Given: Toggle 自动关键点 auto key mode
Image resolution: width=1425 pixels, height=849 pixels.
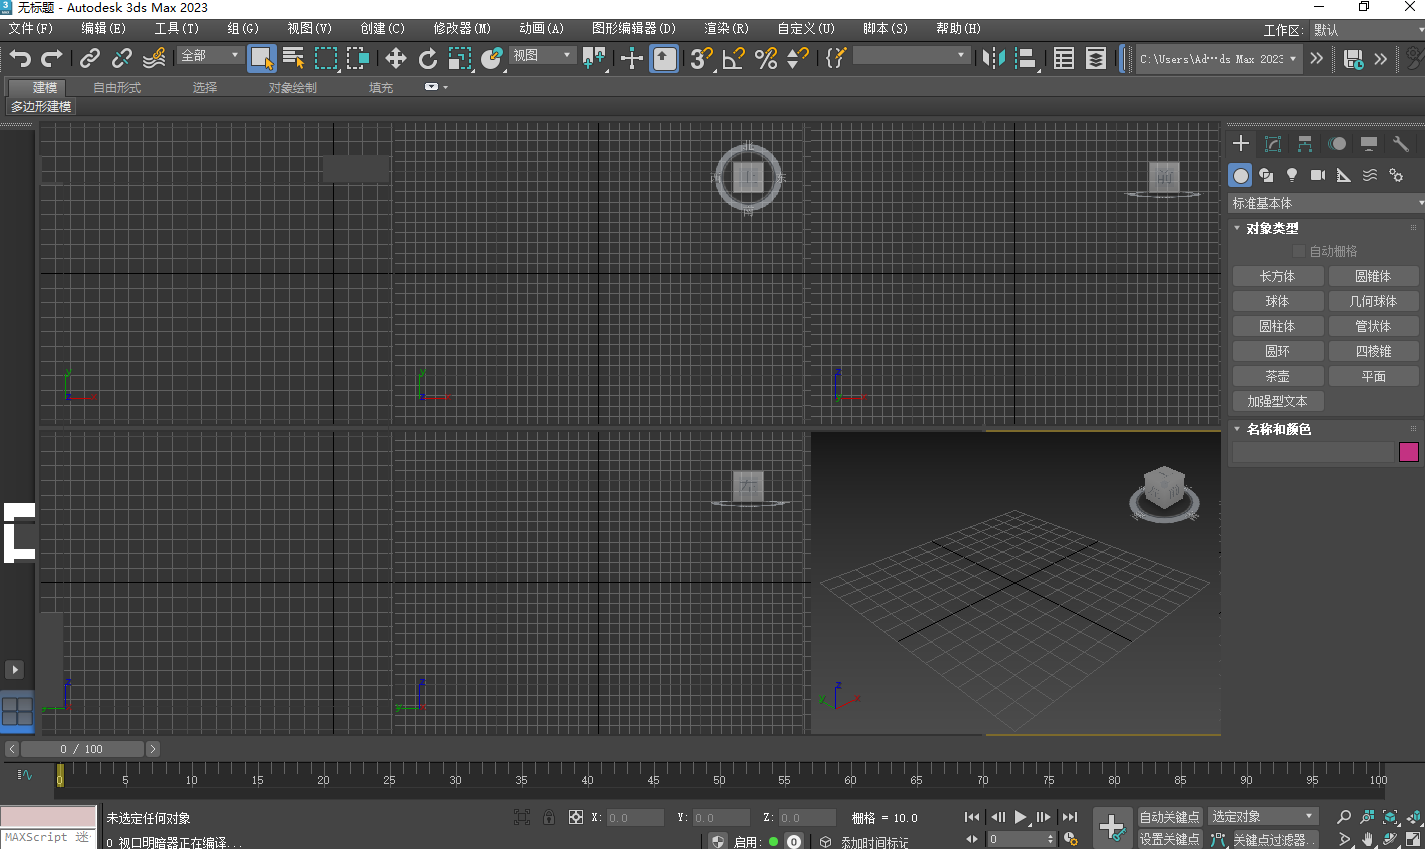Looking at the screenshot, I should 1169,817.
